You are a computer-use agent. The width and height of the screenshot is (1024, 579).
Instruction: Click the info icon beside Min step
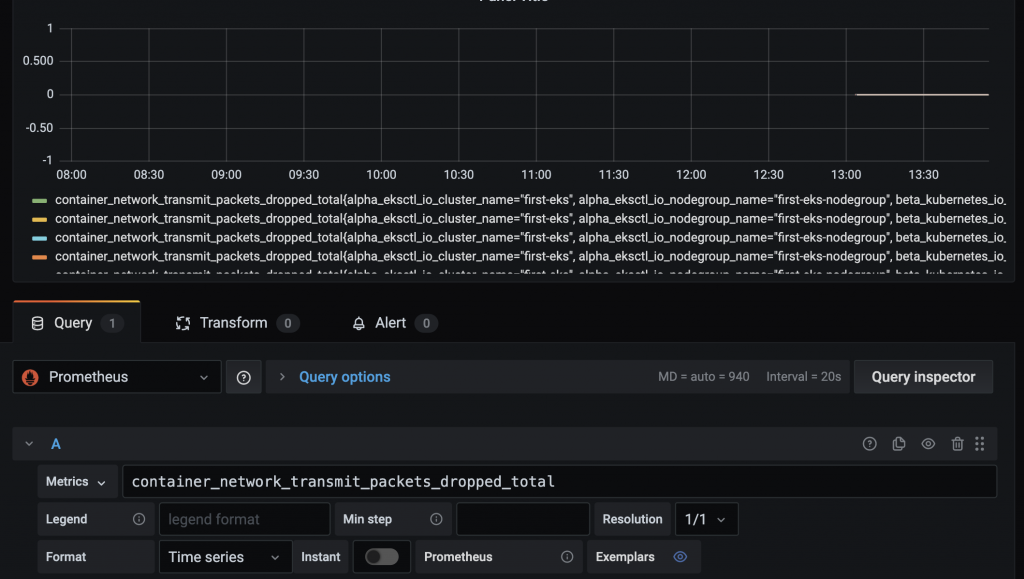coord(436,519)
